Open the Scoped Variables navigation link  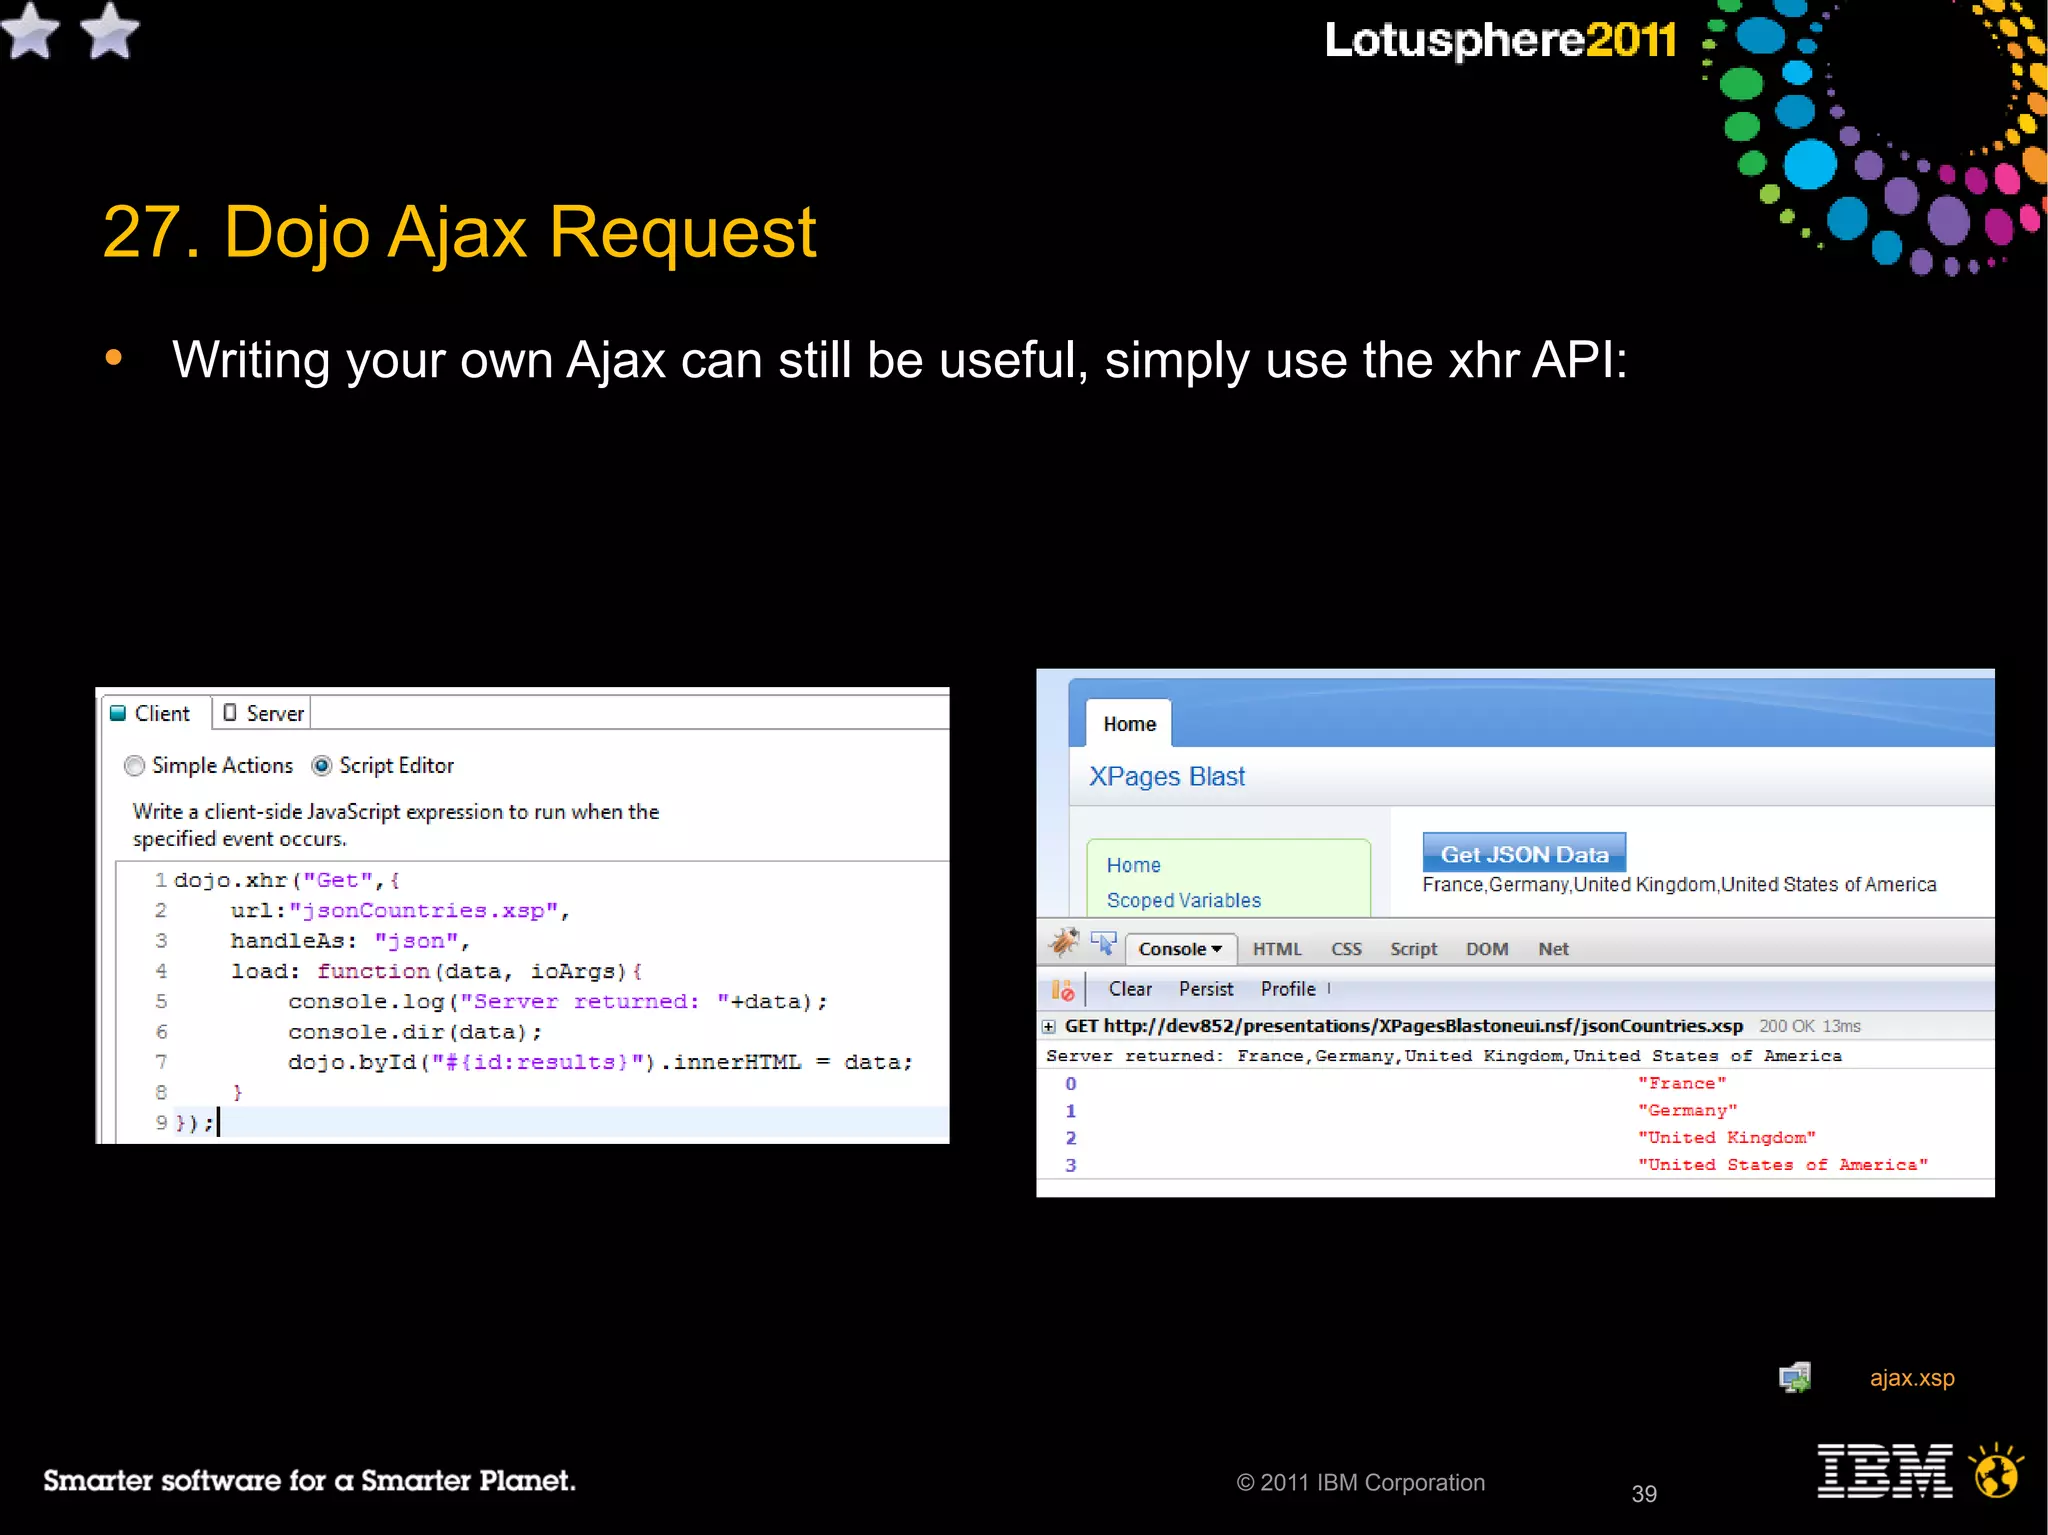(x=1184, y=900)
